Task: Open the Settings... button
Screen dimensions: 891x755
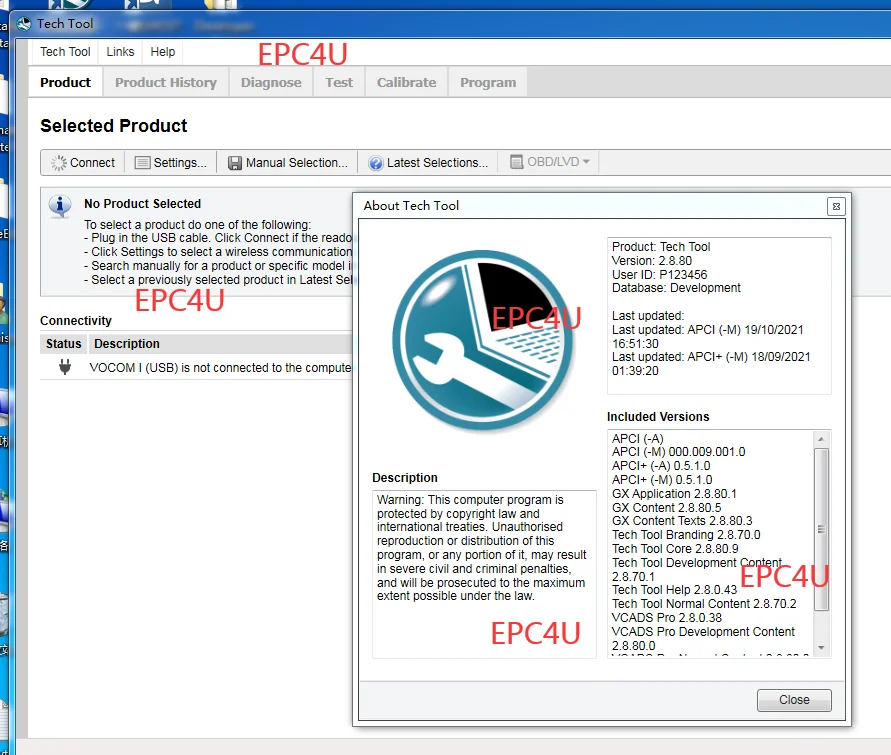Action: [x=171, y=163]
